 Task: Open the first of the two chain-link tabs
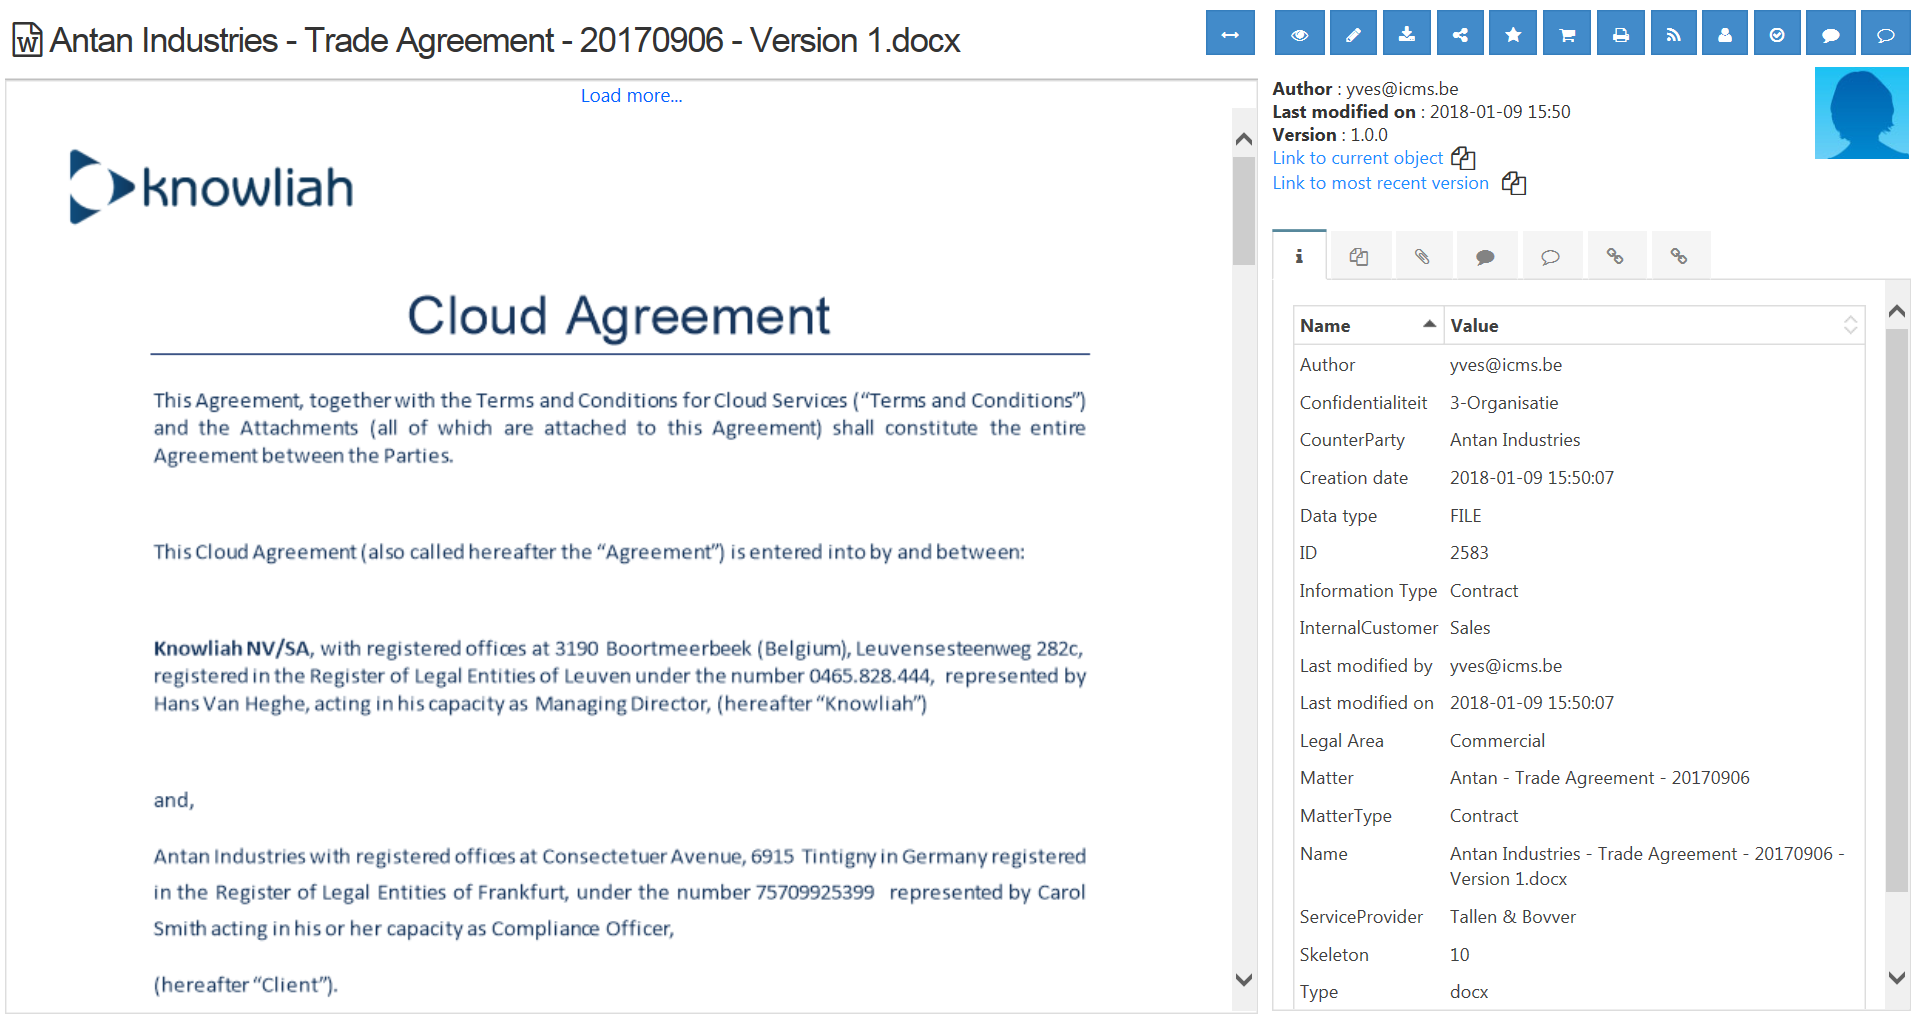click(1615, 257)
